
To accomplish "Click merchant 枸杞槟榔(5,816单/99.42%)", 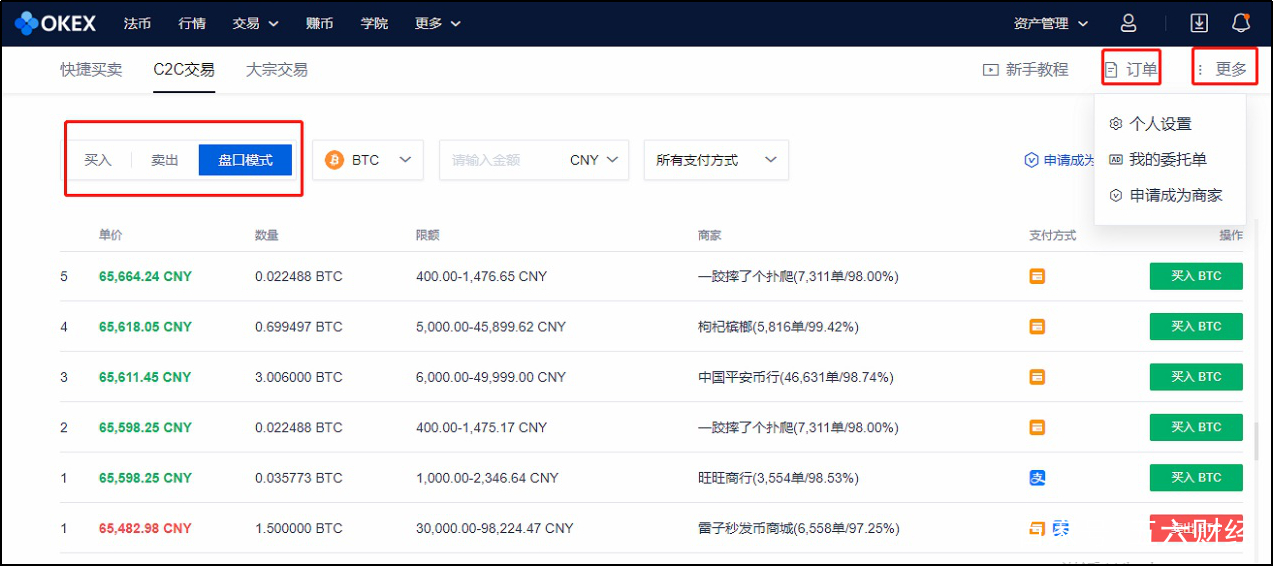I will pos(778,327).
